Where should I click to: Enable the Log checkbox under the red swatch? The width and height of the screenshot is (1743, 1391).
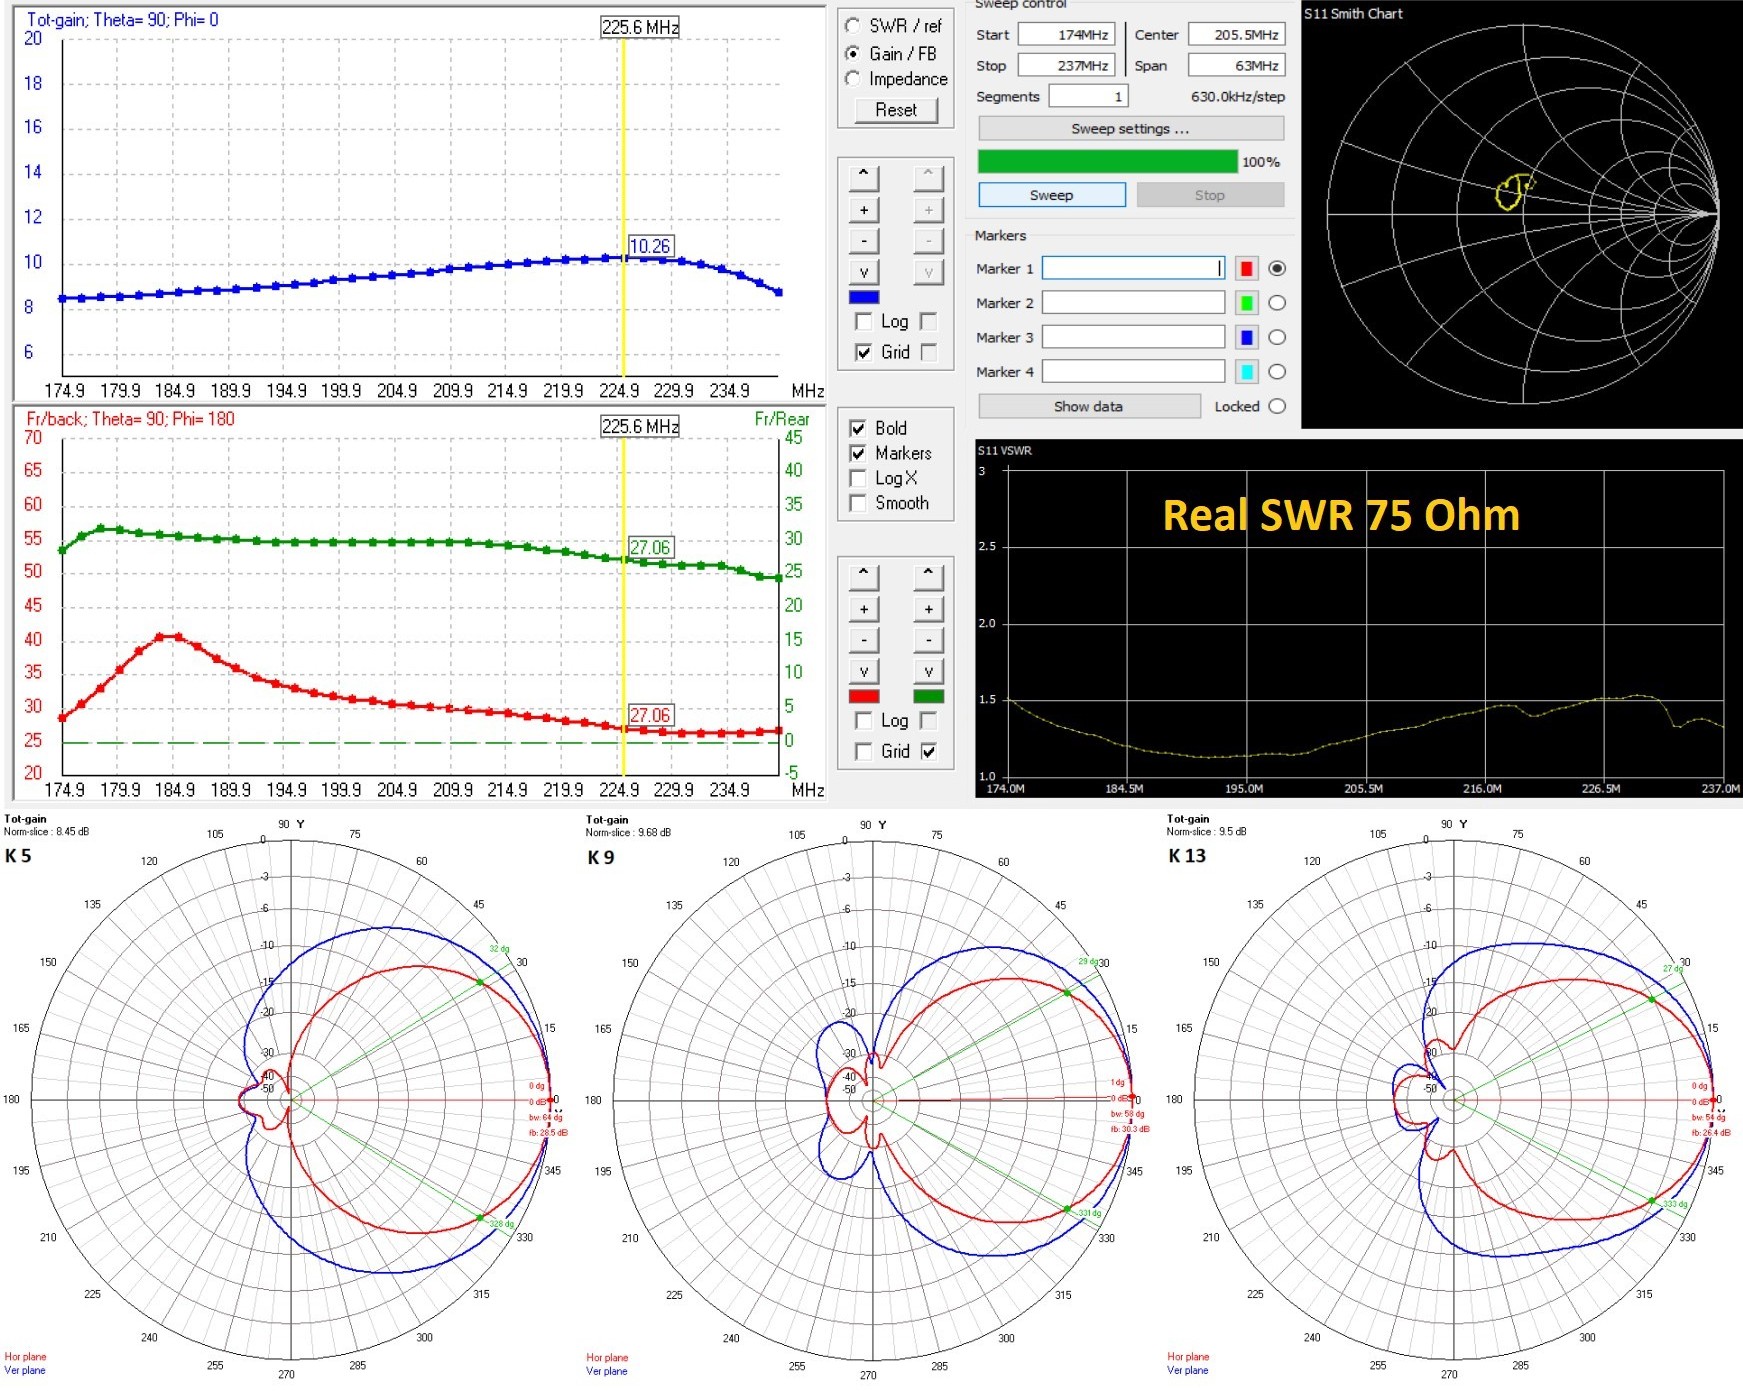tap(864, 720)
